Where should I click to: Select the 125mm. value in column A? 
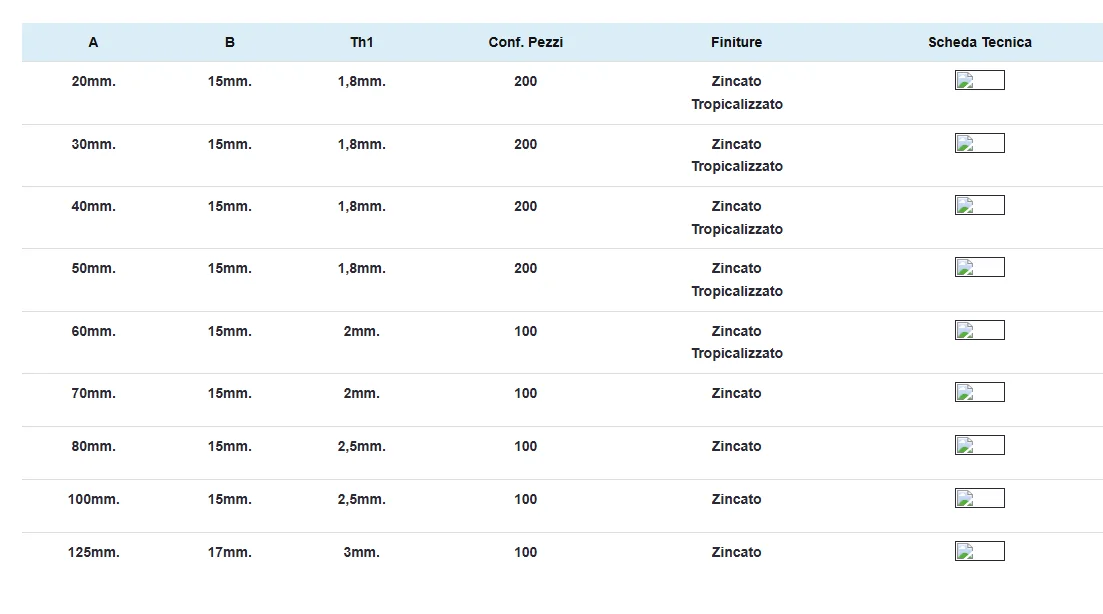tap(93, 552)
